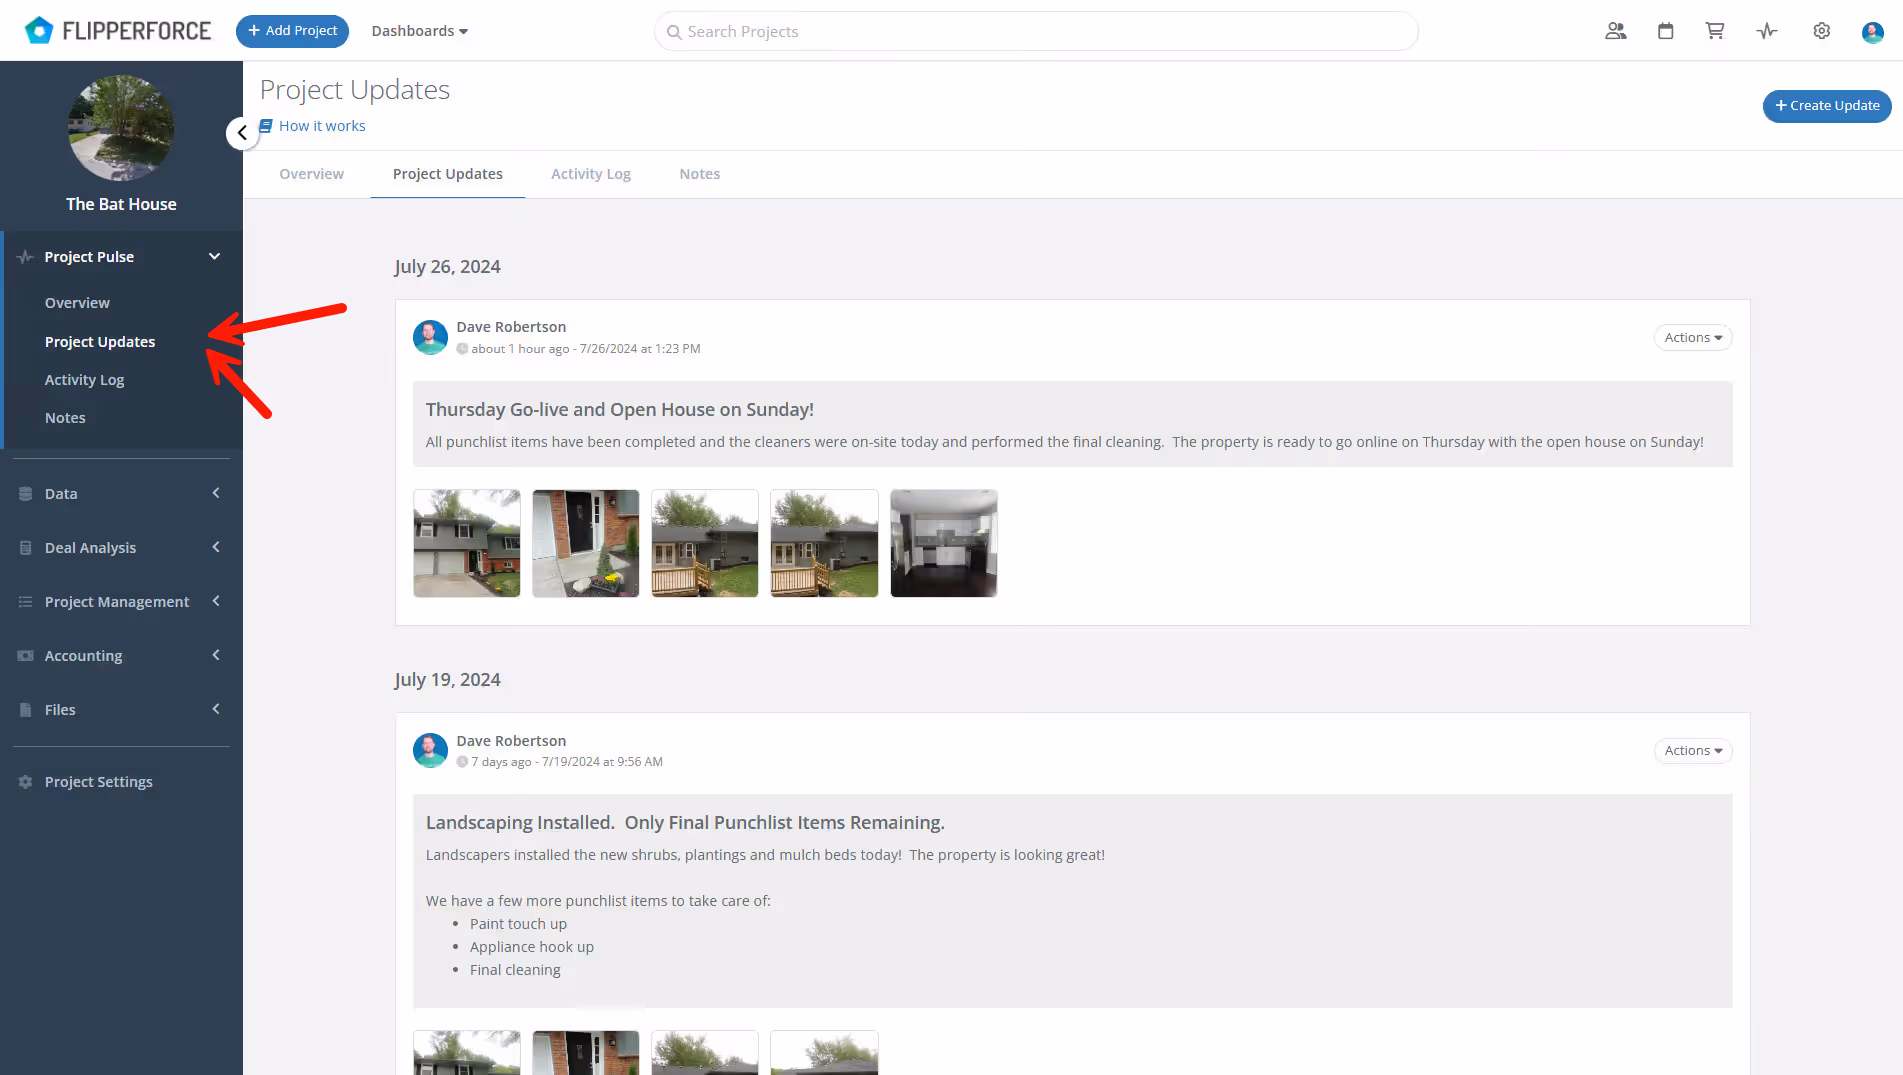Open the calendar icon in top bar

1665,31
